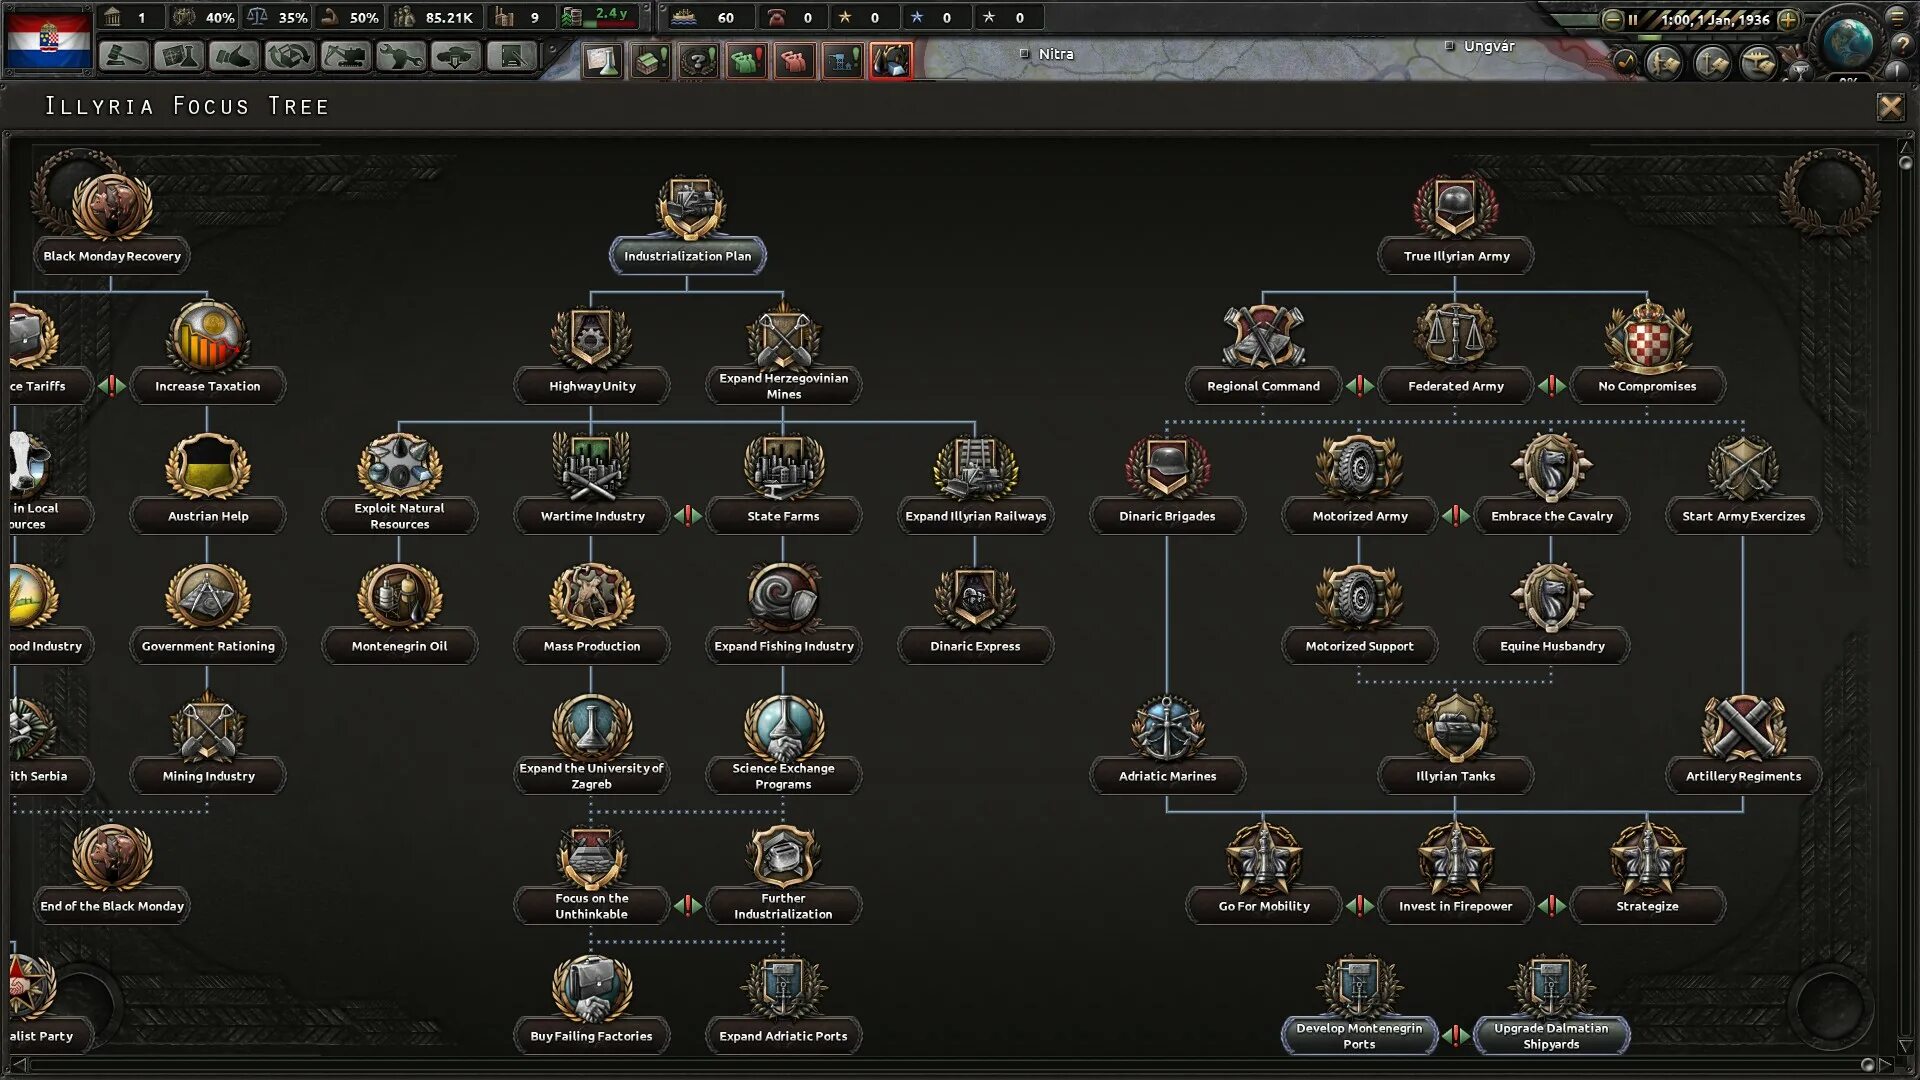Toggle Wartime Industry versus State Farms exclusivity marker
The height and width of the screenshot is (1080, 1920).
point(687,516)
